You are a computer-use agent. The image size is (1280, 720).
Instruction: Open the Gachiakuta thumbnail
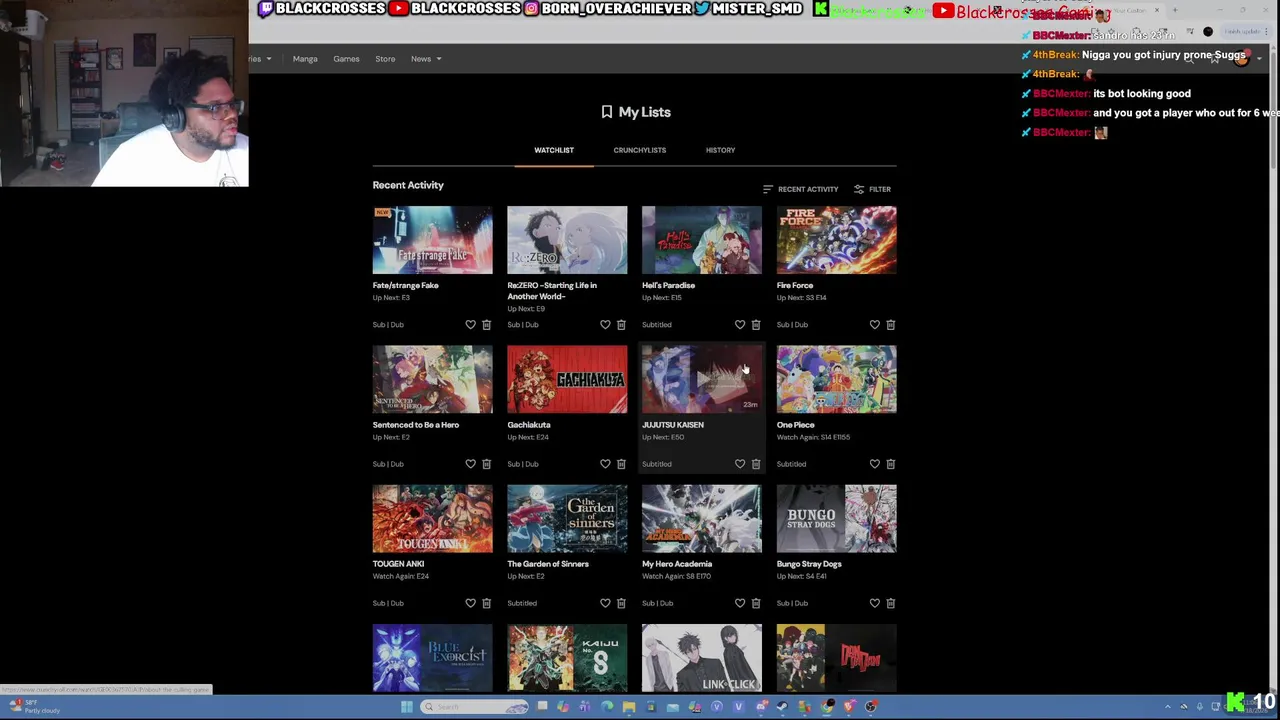pyautogui.click(x=567, y=379)
